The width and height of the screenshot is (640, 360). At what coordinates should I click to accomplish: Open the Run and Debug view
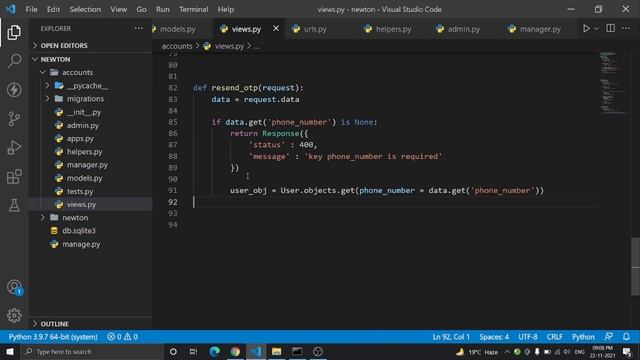(14, 148)
